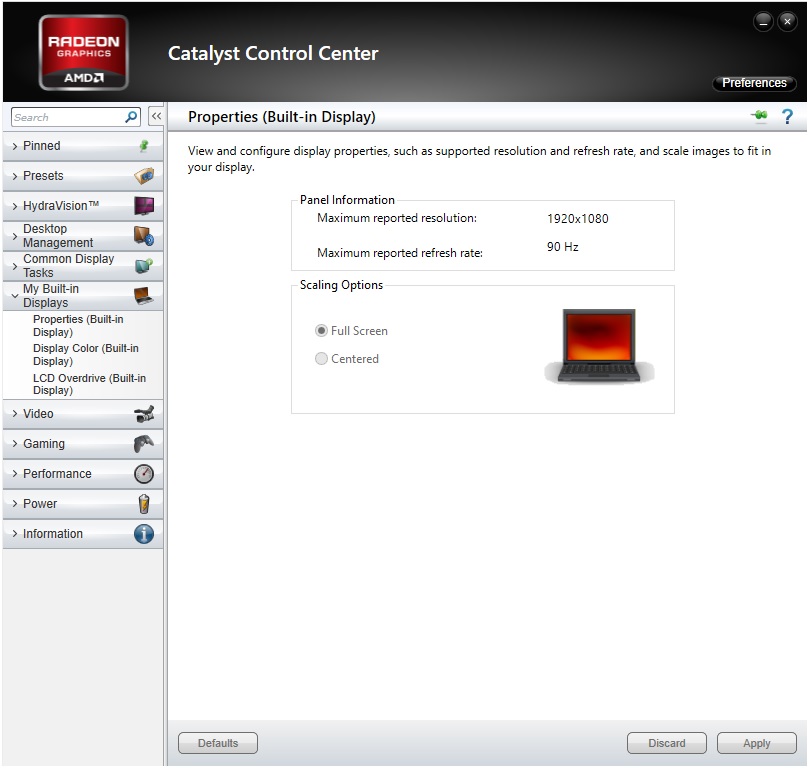The image size is (809, 768).
Task: Open help with the question mark icon
Action: click(787, 117)
